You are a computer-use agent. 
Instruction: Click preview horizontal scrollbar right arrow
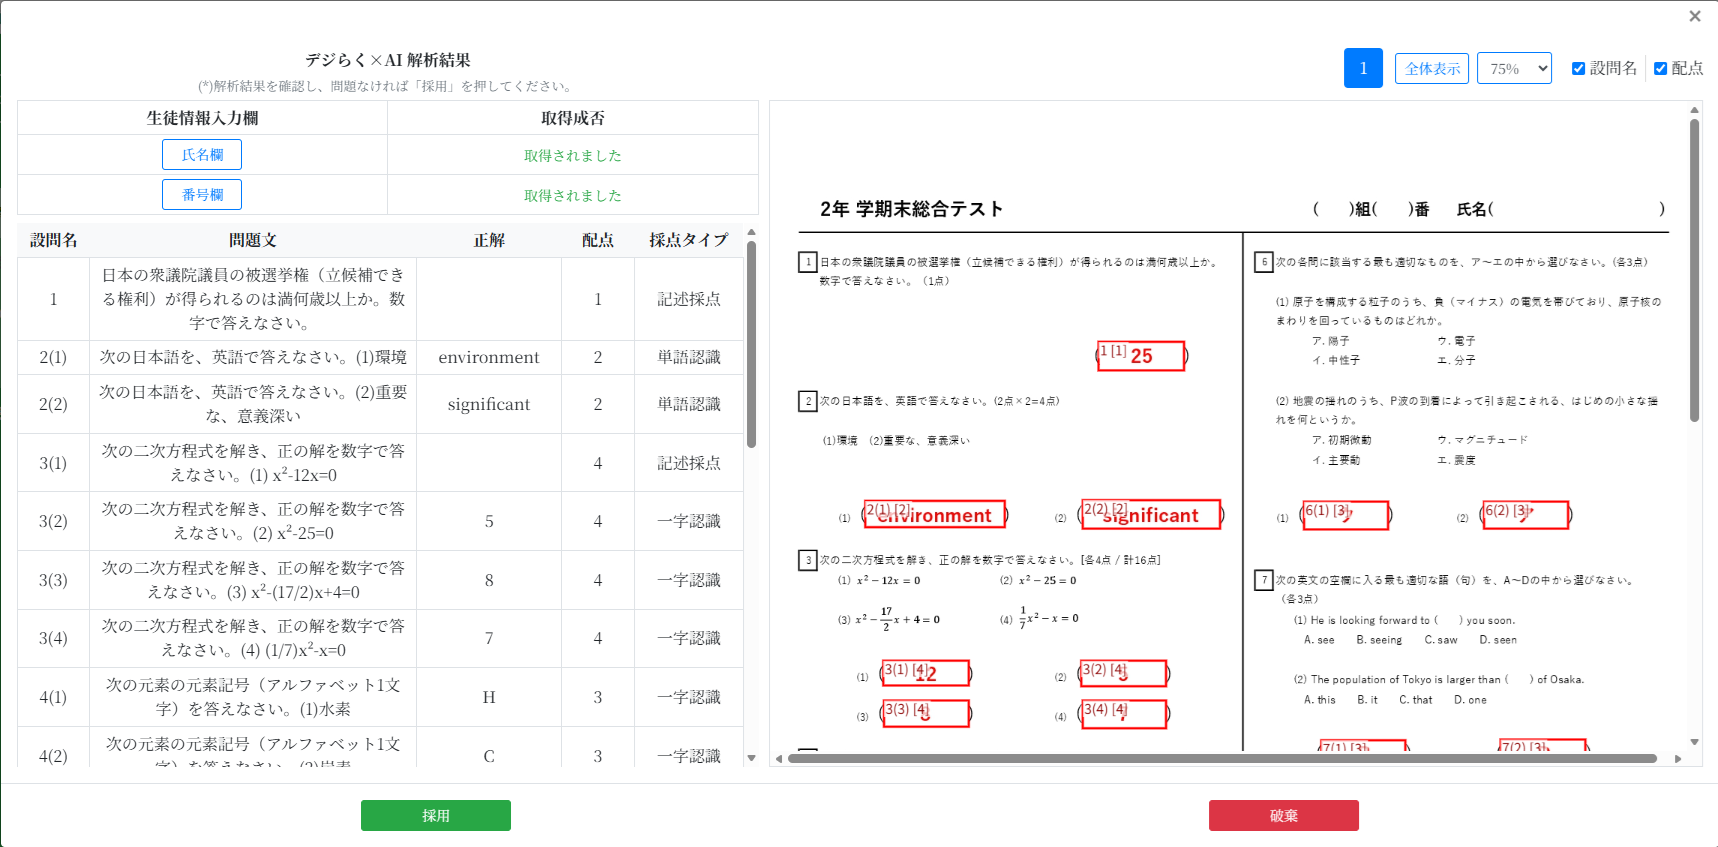[x=1677, y=758]
